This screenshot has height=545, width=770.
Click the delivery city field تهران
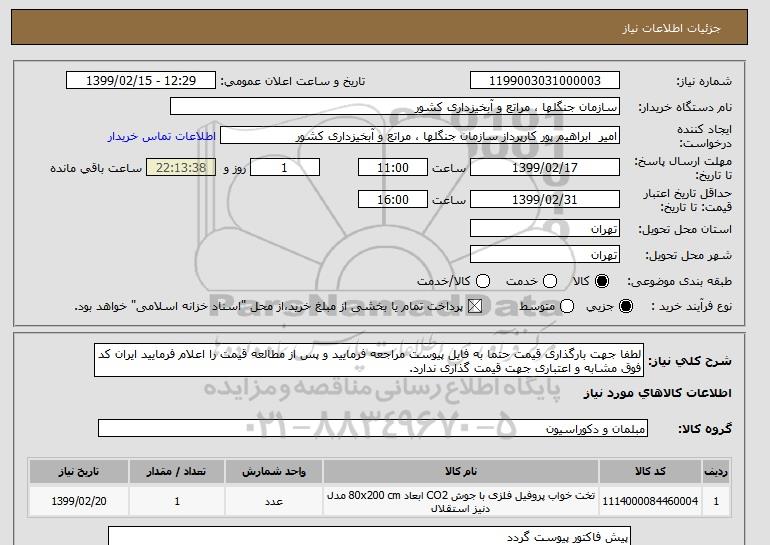[x=545, y=255]
